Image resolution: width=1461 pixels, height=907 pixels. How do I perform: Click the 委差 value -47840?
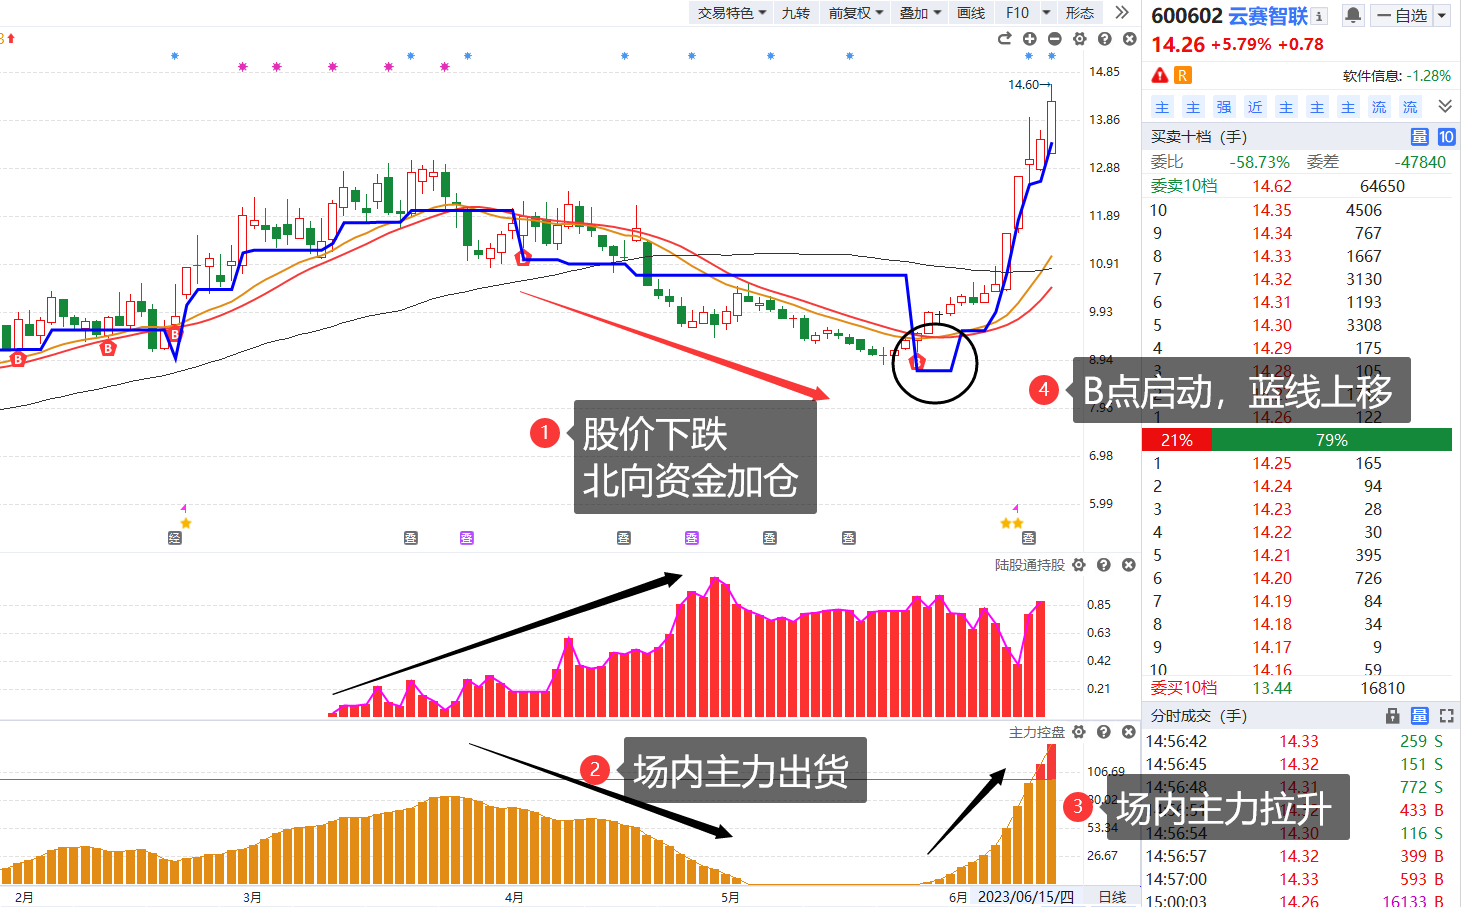[1420, 162]
